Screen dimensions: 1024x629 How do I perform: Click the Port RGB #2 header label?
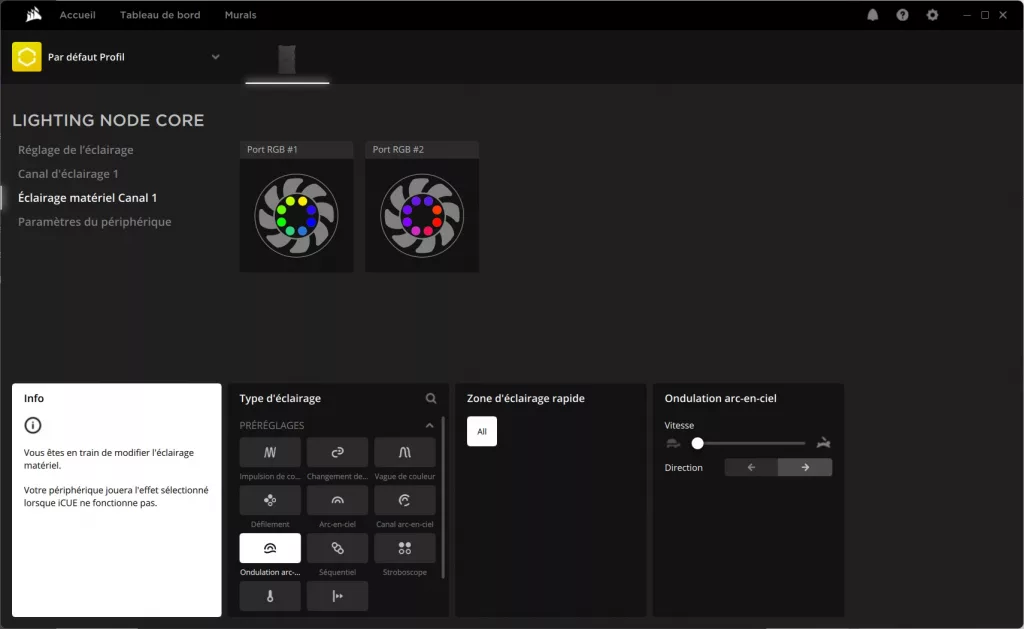click(x=398, y=150)
